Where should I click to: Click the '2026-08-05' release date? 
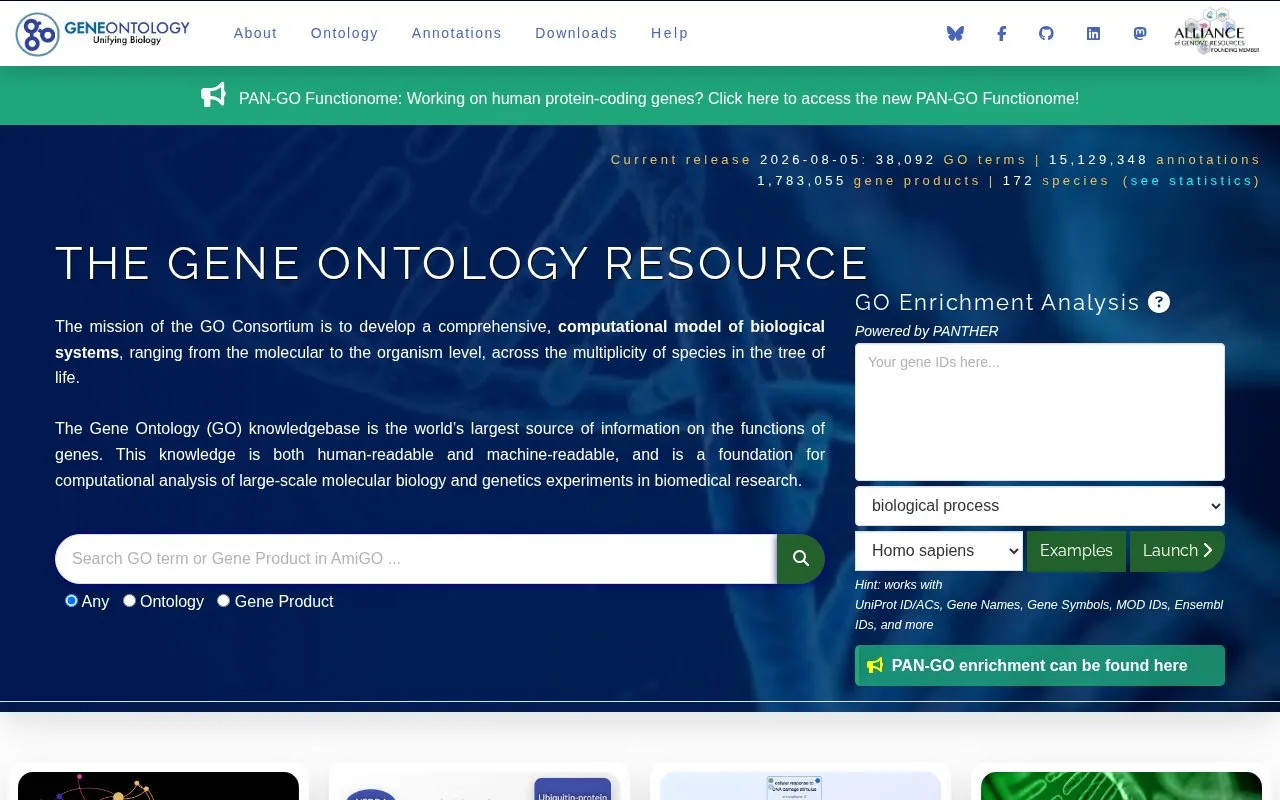pos(812,160)
